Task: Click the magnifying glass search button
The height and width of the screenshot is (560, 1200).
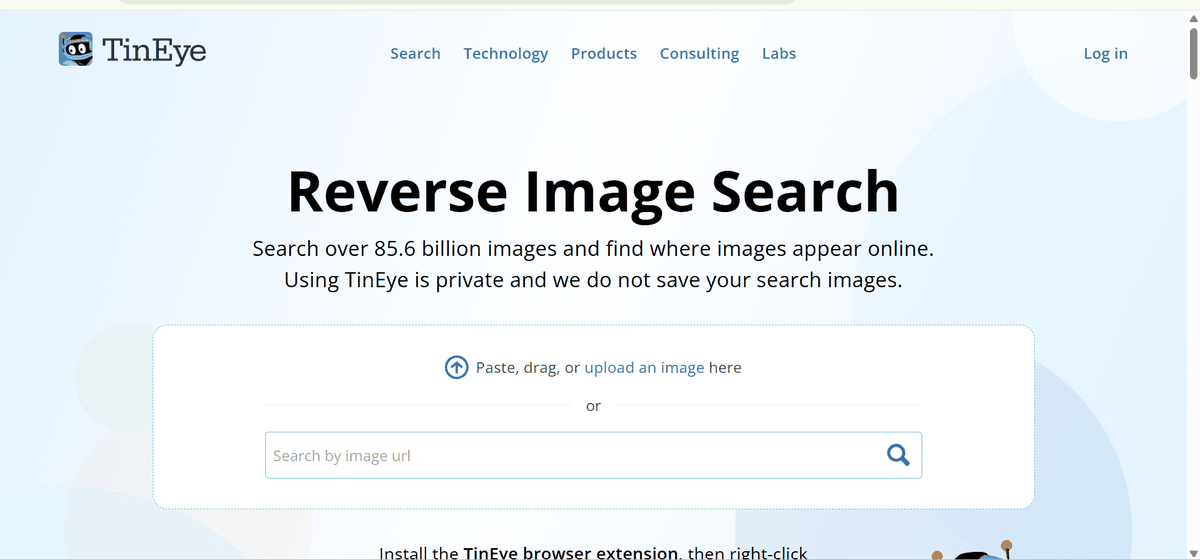Action: [x=898, y=455]
